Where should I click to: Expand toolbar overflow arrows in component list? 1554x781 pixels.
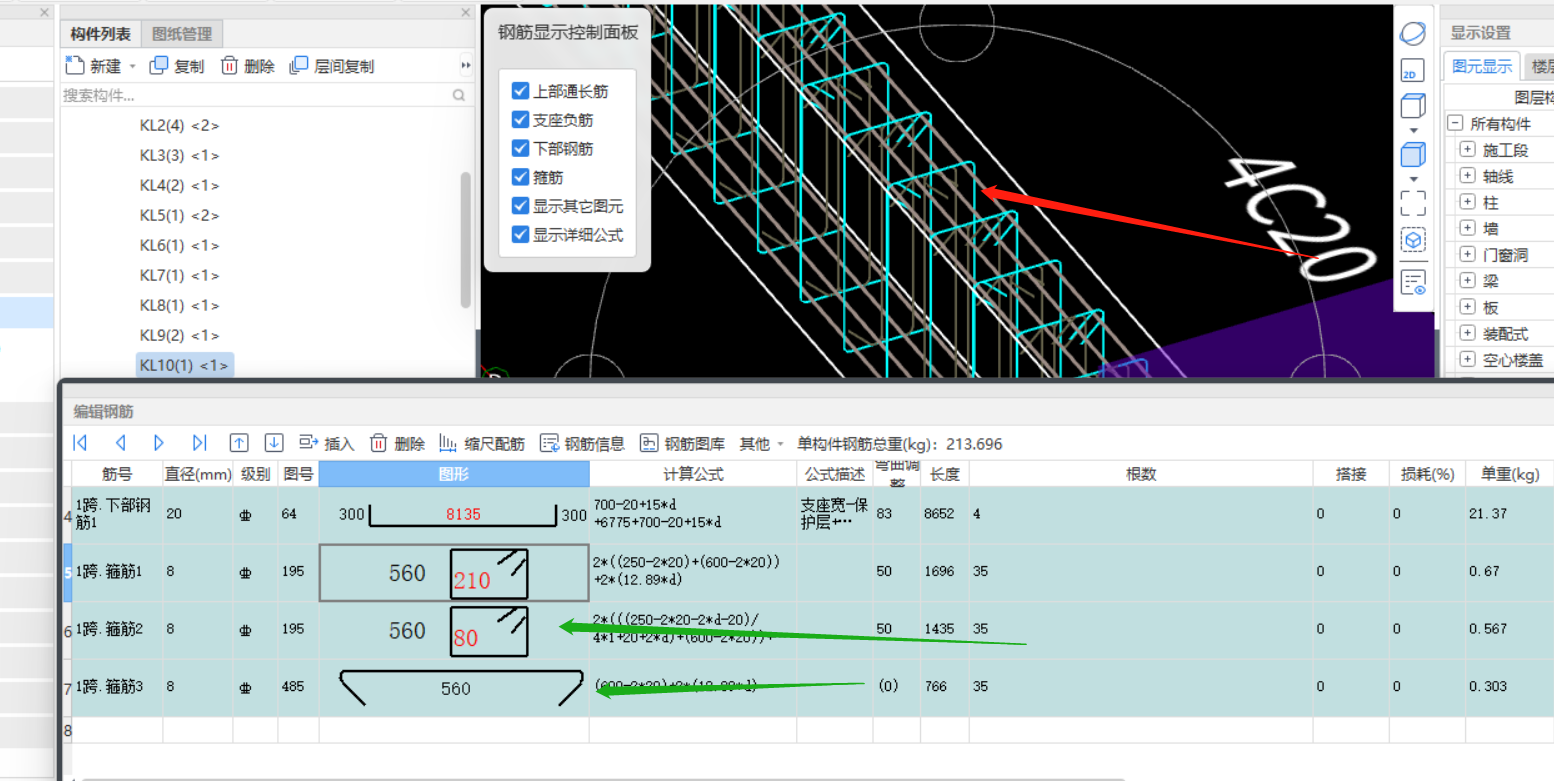pyautogui.click(x=465, y=66)
